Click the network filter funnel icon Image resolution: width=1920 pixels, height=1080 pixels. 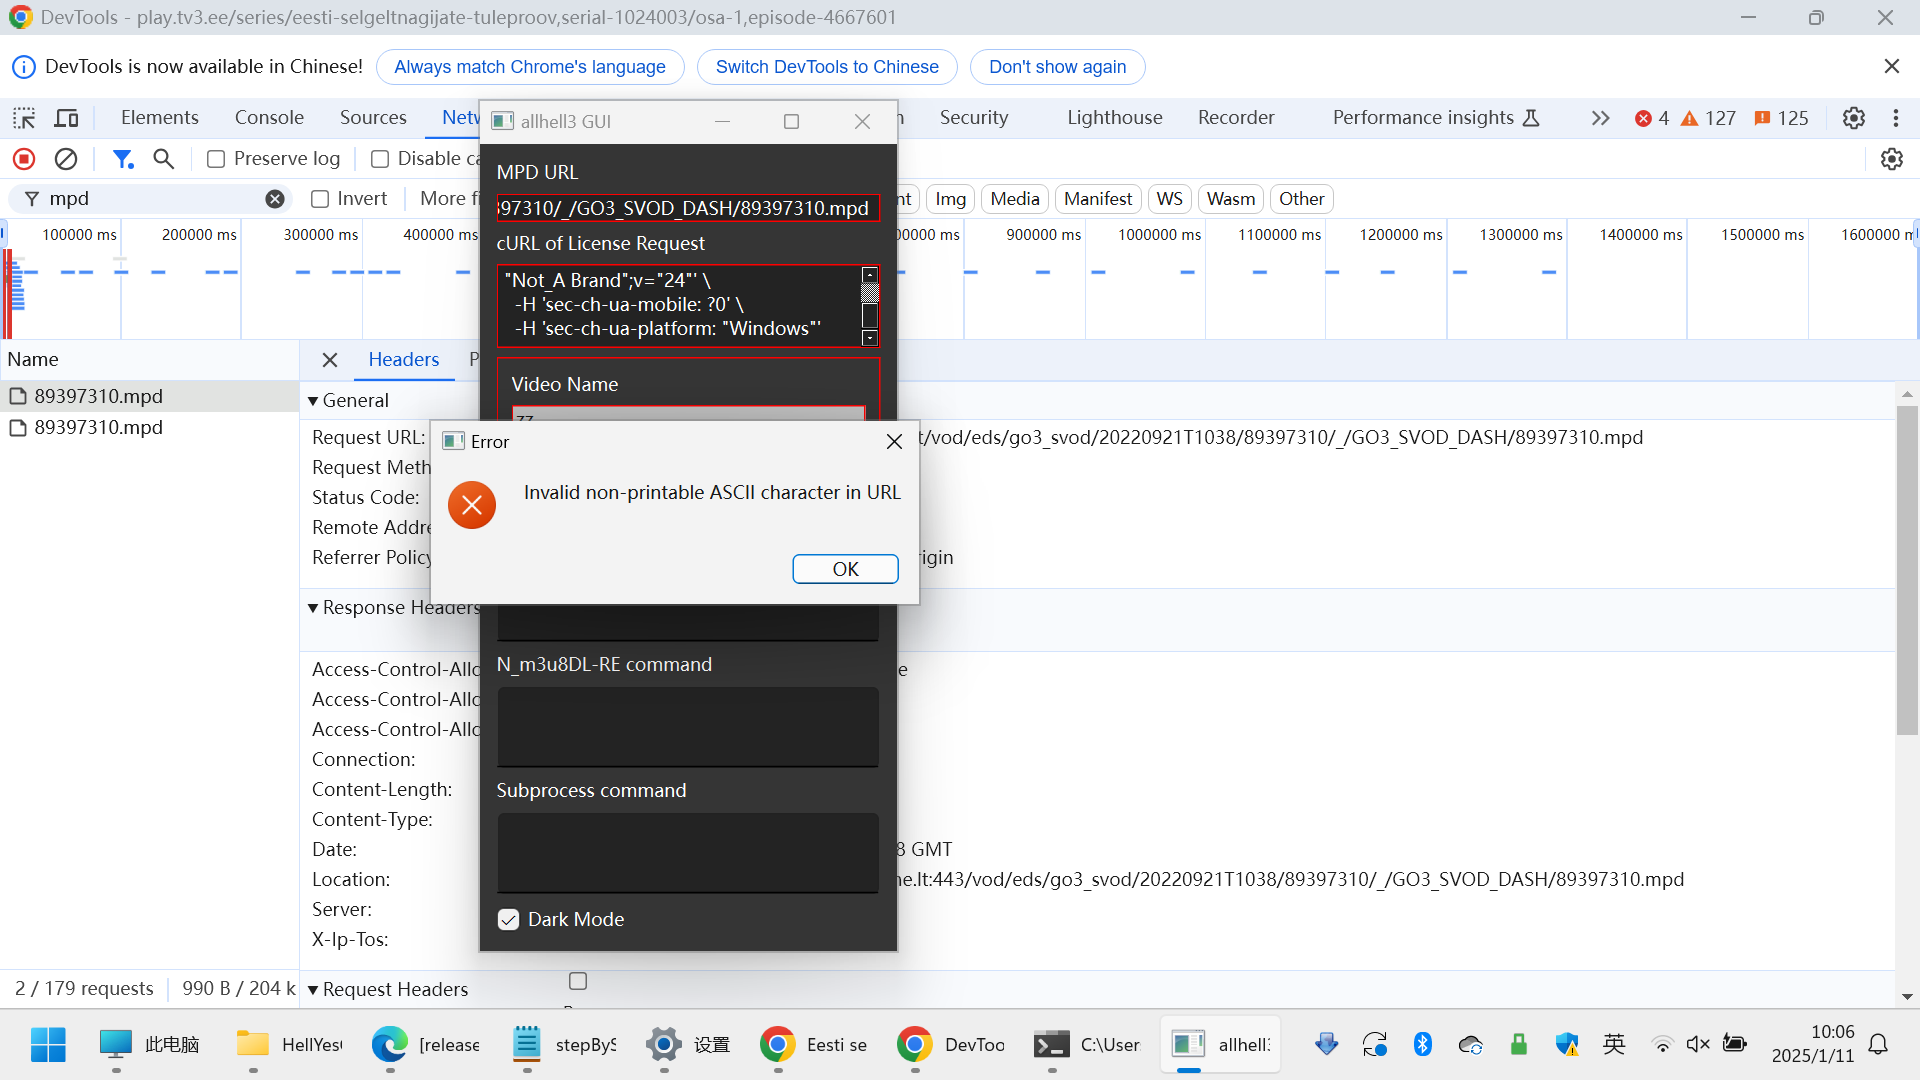point(122,159)
